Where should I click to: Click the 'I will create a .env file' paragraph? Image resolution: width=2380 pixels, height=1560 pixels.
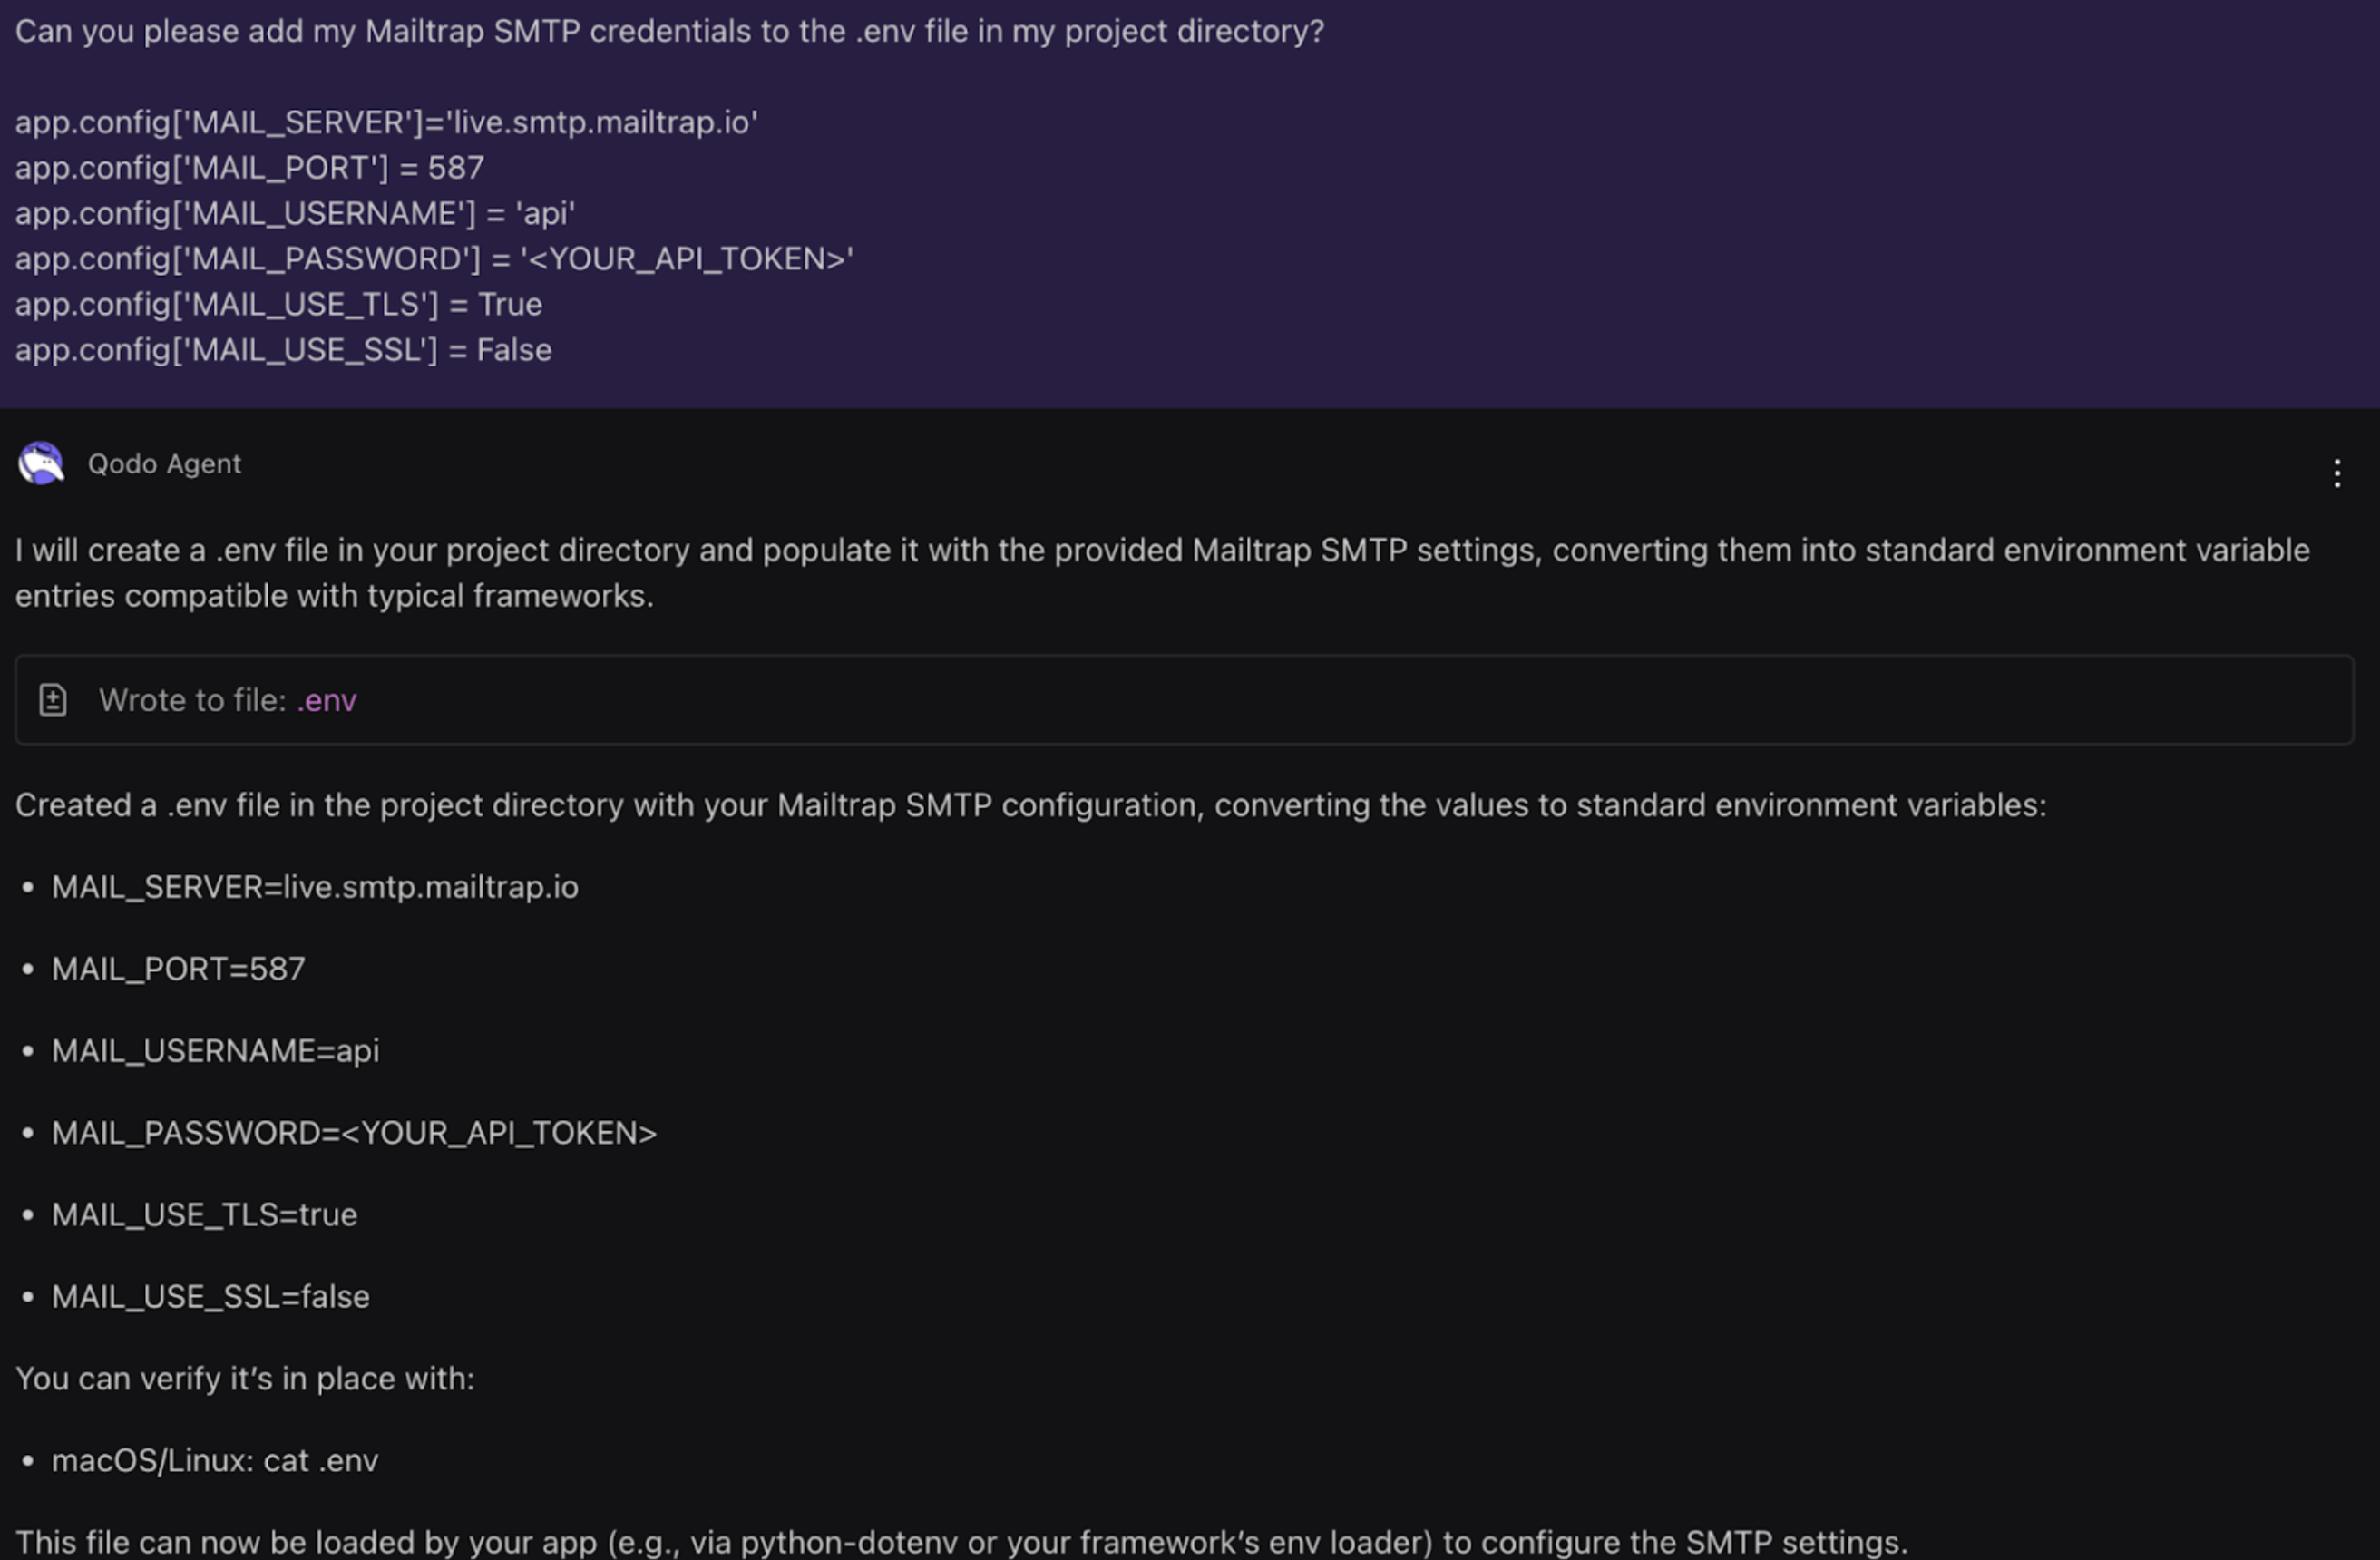1161,573
